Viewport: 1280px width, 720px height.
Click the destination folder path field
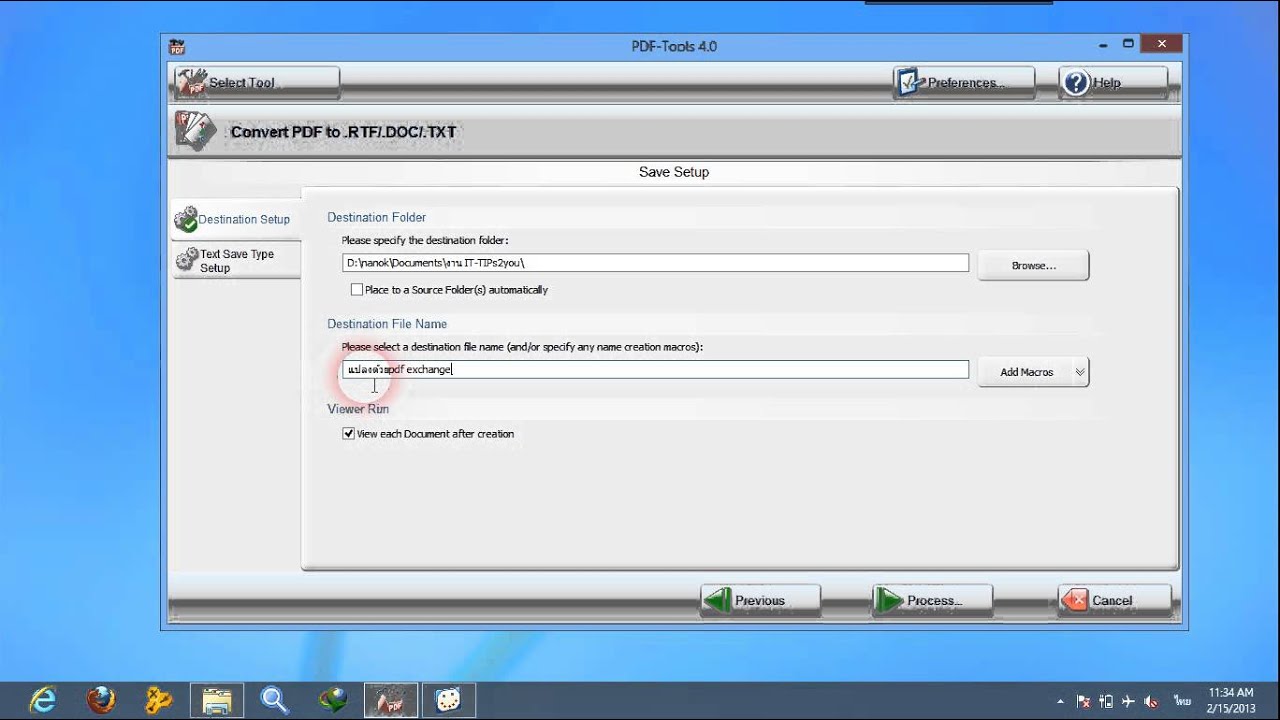pos(655,263)
